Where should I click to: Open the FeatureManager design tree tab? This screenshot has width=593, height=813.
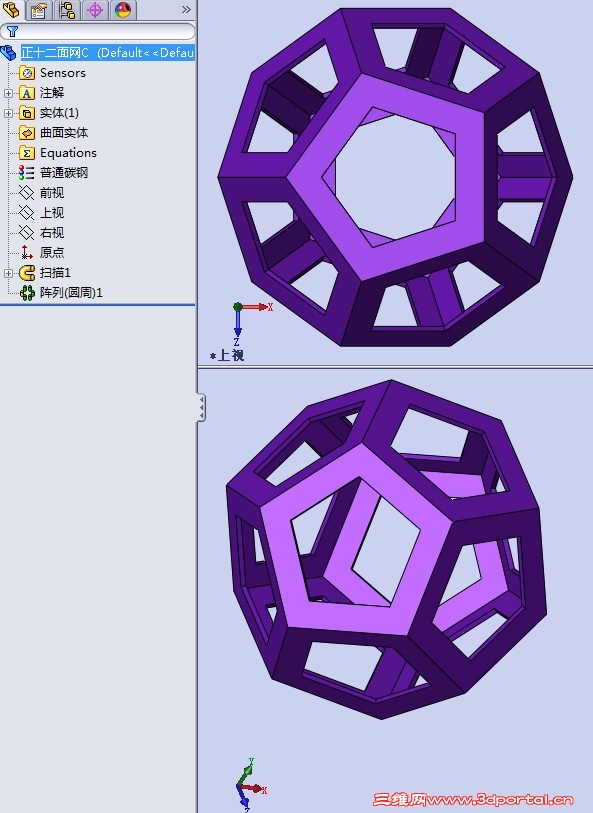[11, 9]
